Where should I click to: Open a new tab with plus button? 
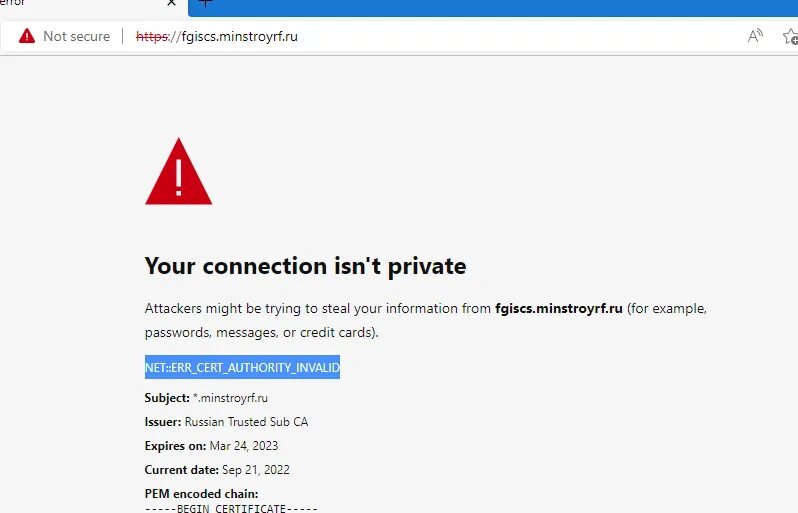pos(206,4)
